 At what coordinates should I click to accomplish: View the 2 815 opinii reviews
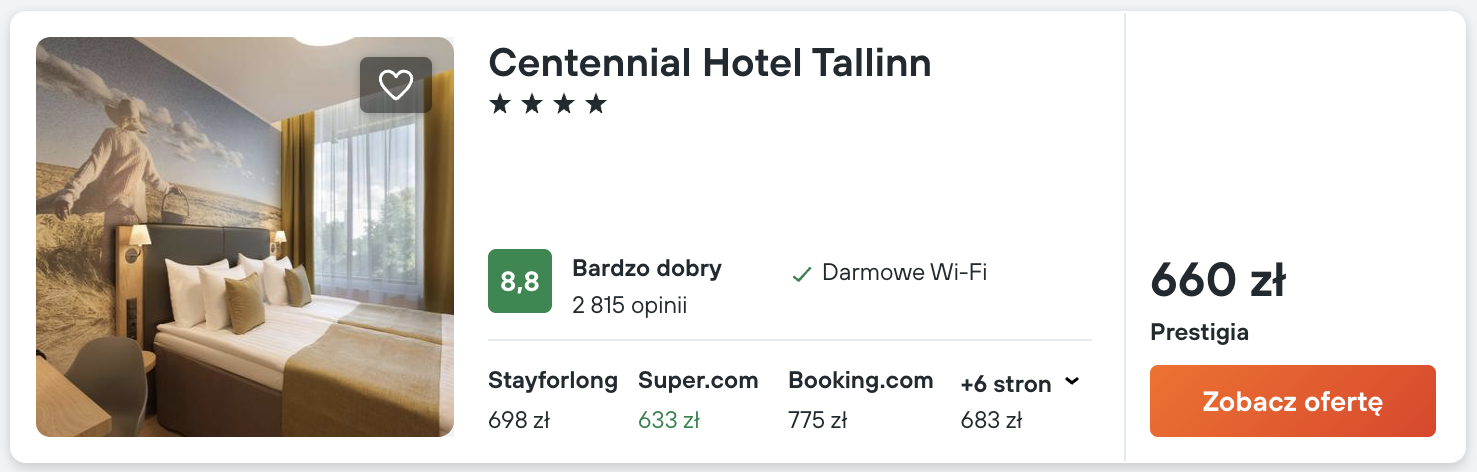(x=629, y=305)
